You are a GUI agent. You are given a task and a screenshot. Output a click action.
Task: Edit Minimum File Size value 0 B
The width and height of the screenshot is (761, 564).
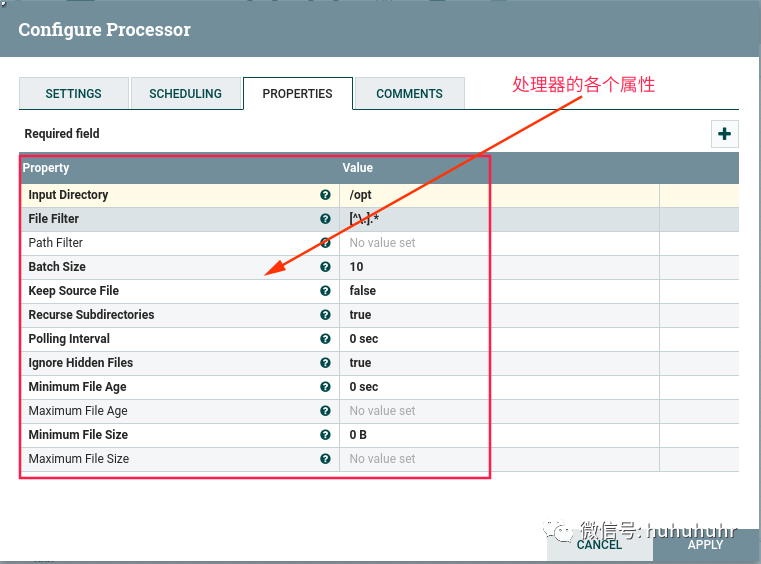click(x=499, y=435)
